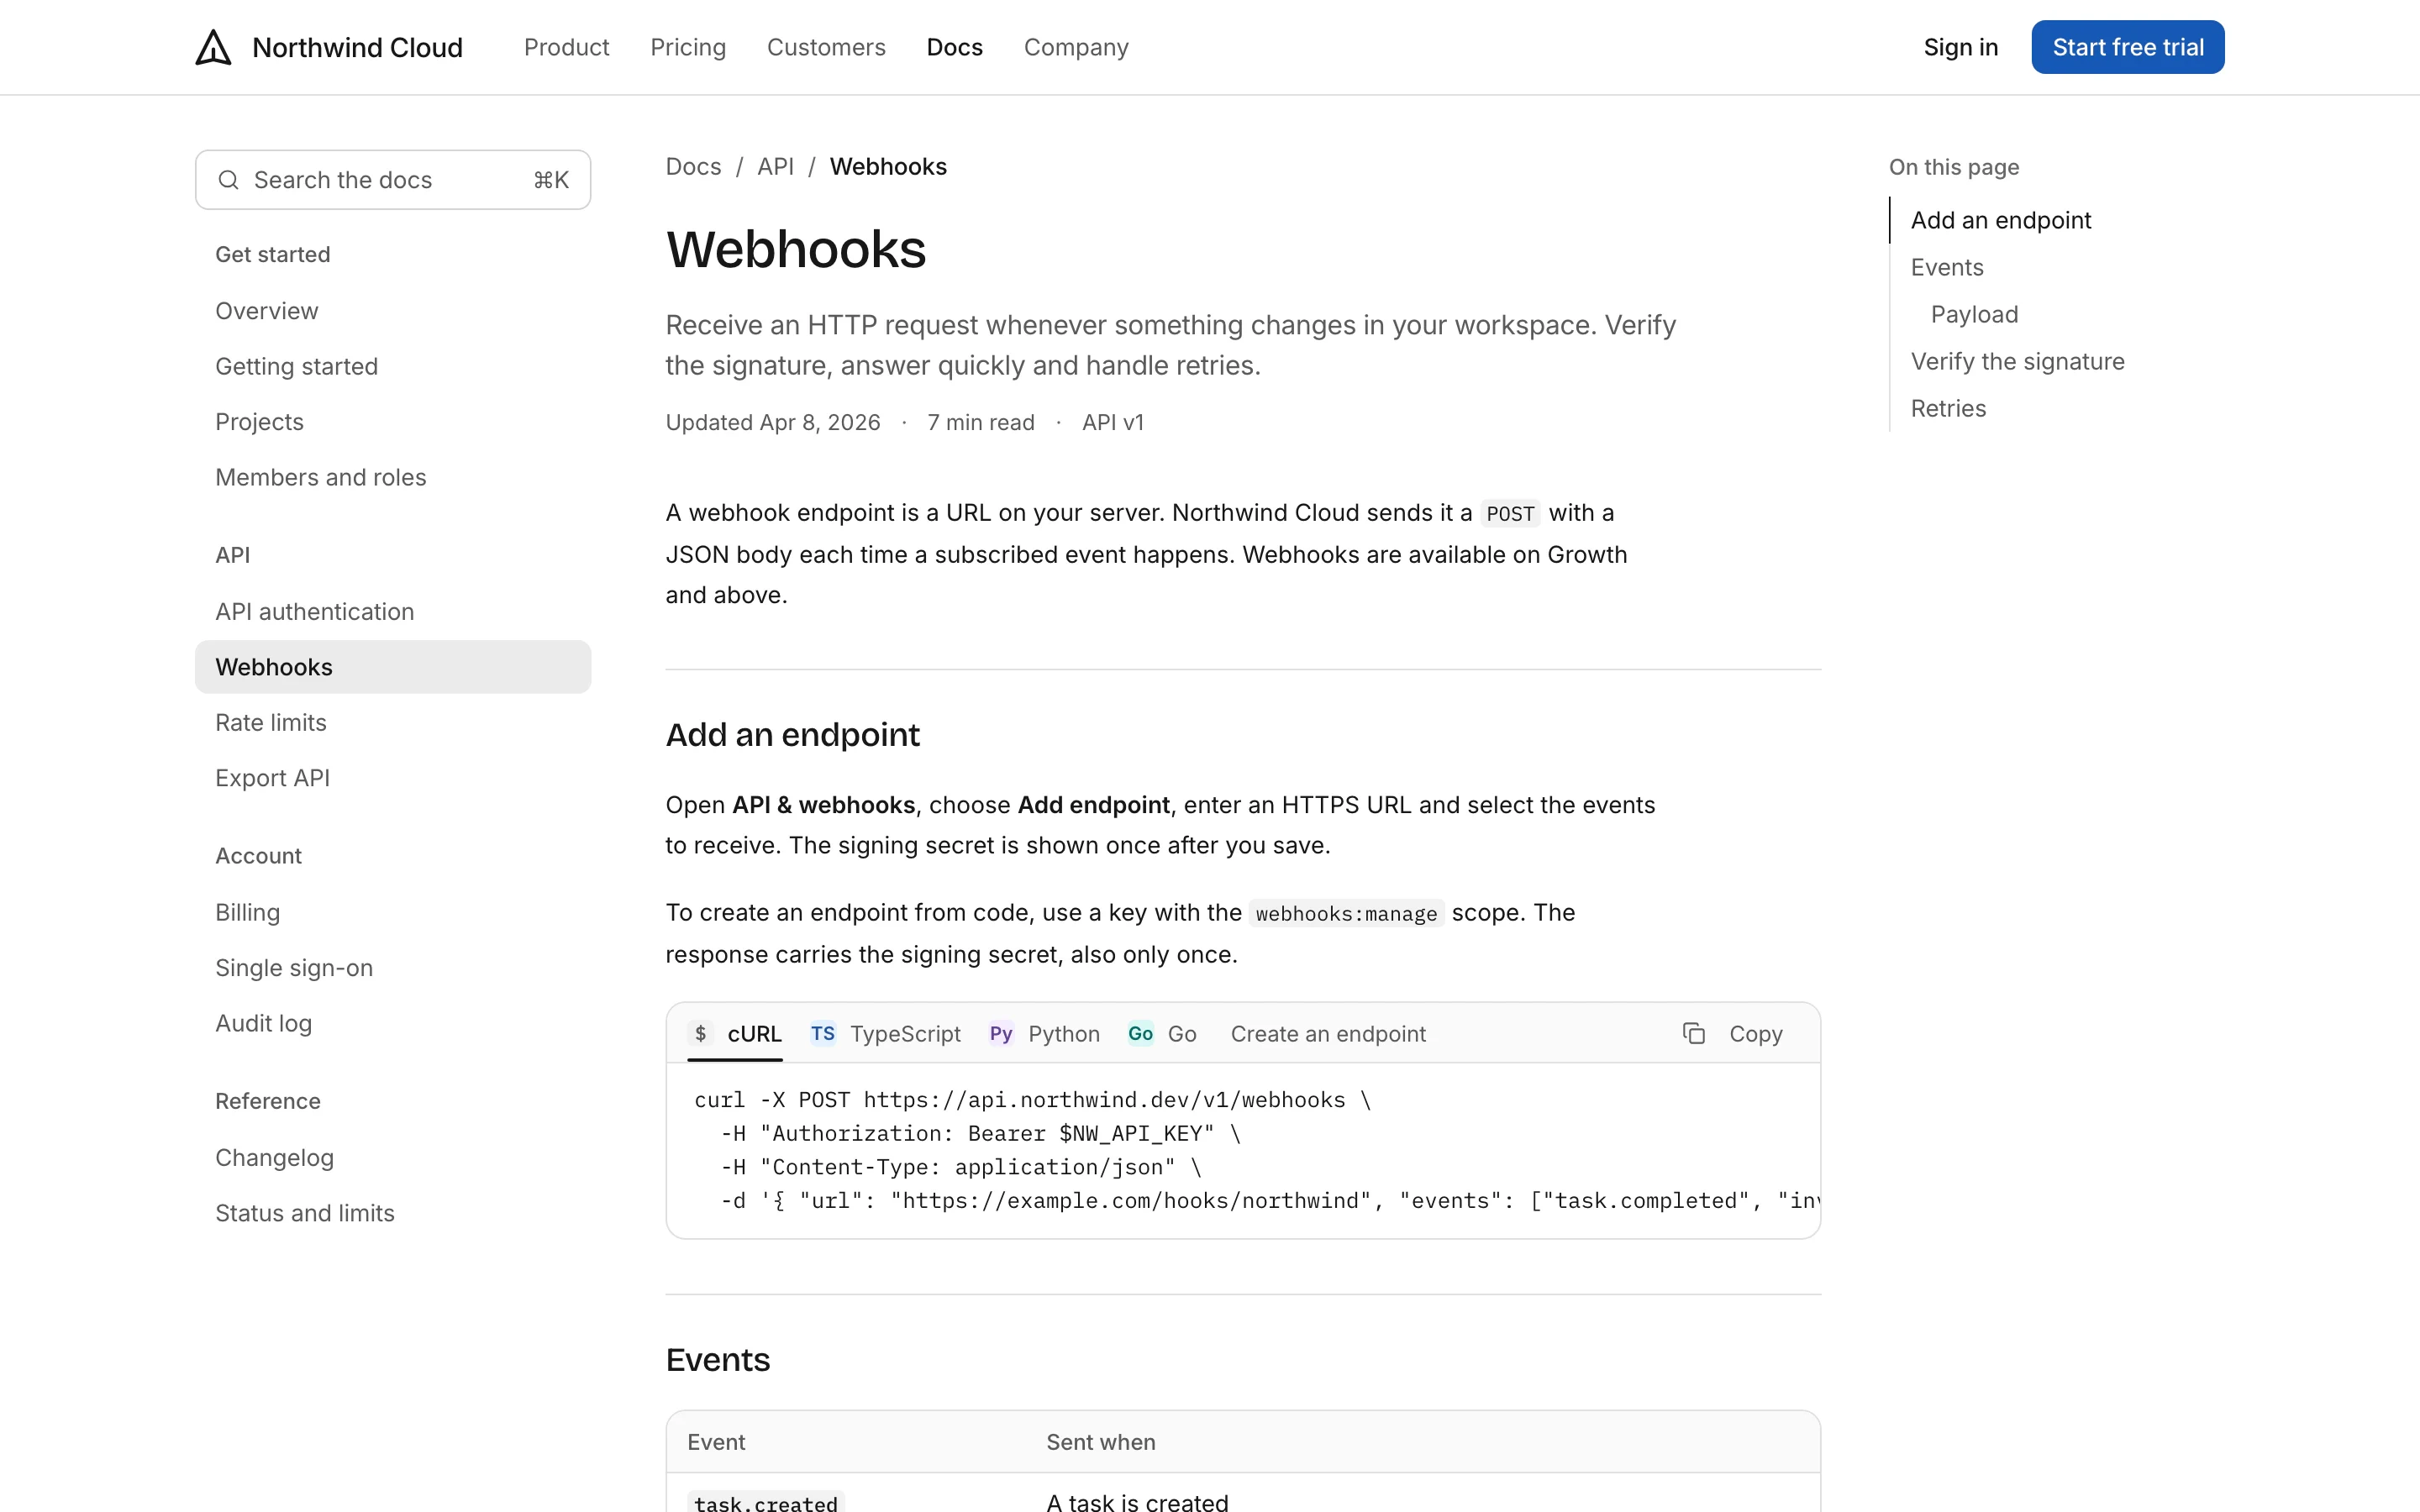Jump to Events in page outline
This screenshot has width=2420, height=1512.
[1947, 267]
